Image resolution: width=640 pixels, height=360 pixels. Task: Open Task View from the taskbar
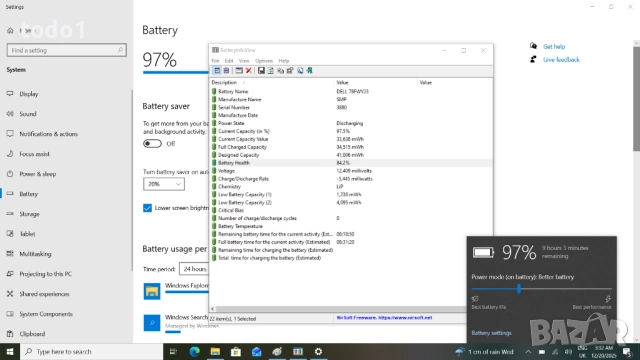173,351
